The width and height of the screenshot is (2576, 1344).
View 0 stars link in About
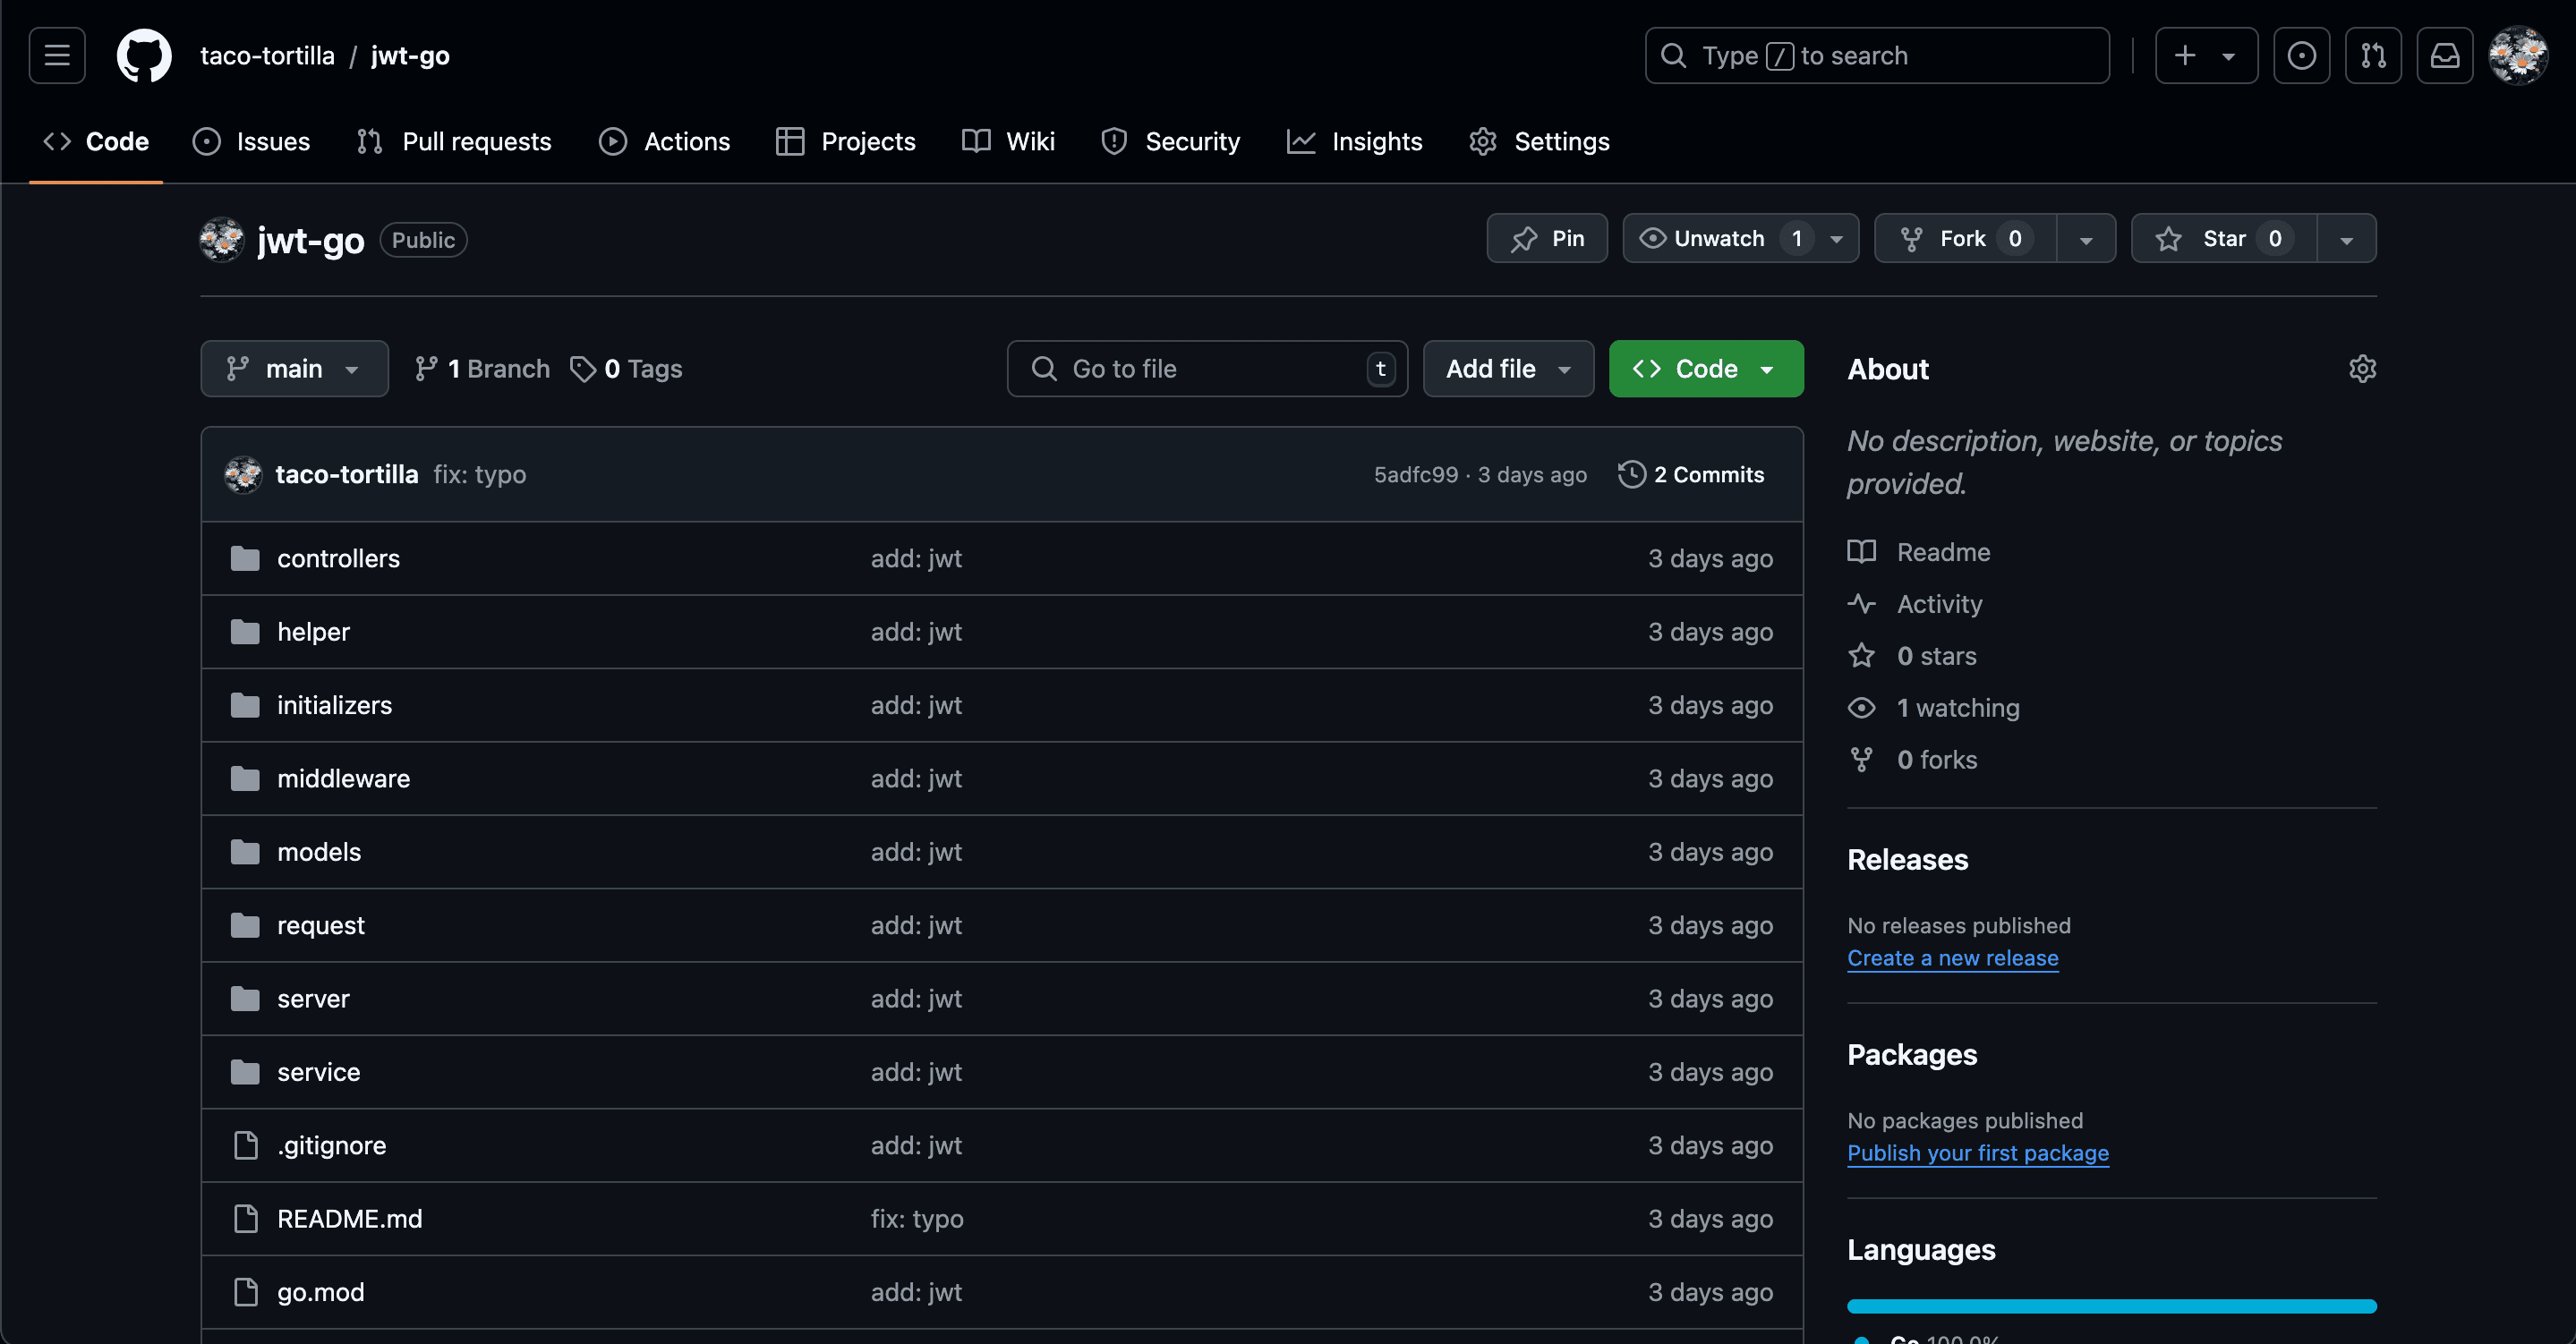(x=1912, y=656)
